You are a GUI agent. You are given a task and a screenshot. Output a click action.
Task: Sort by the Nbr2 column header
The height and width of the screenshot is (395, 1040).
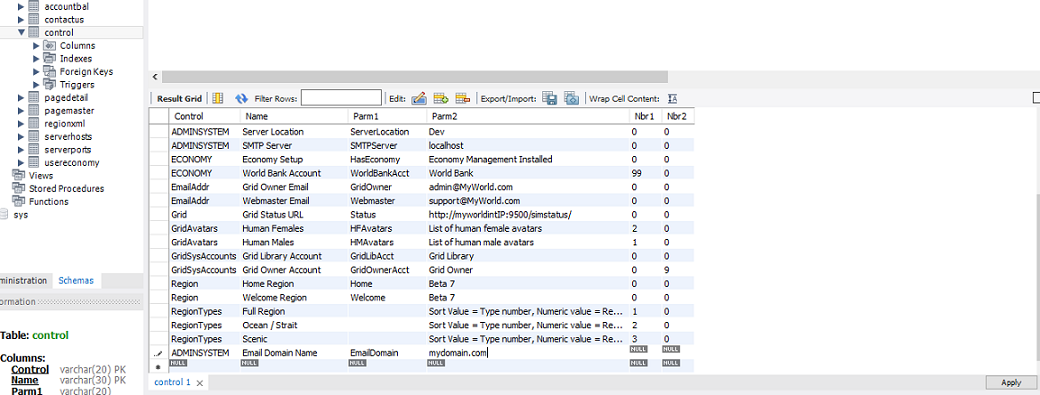click(x=678, y=116)
